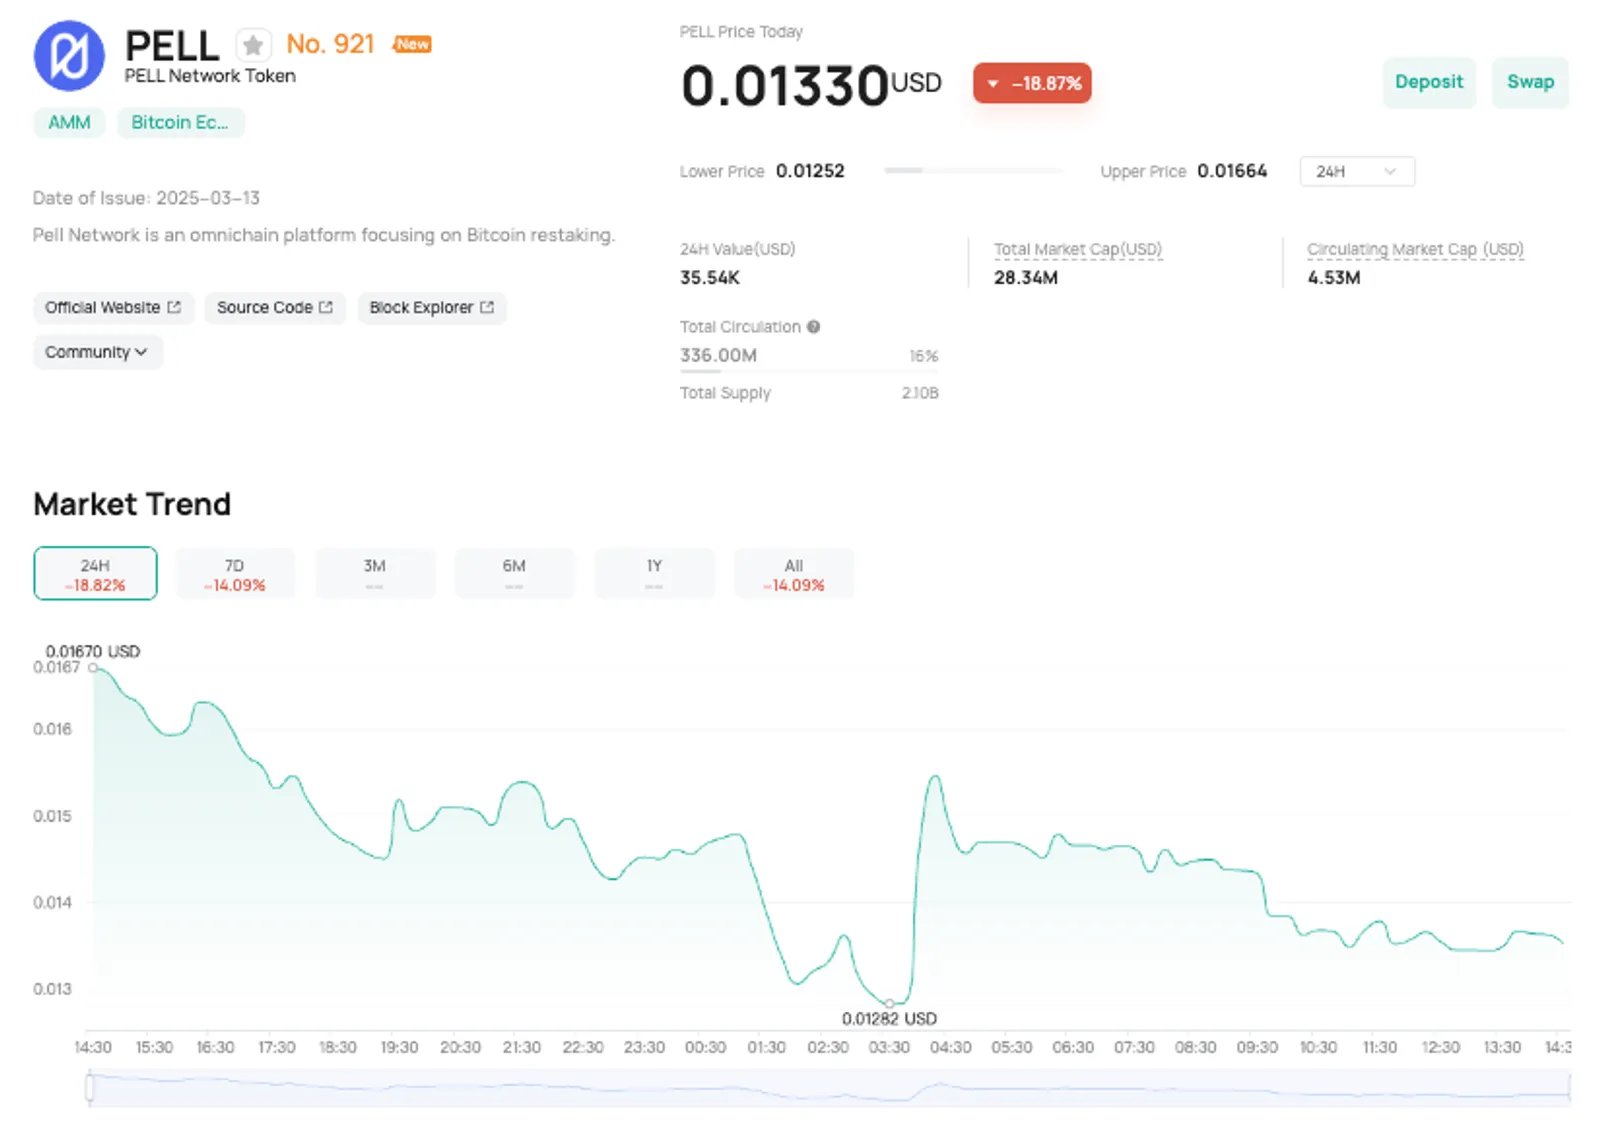The image size is (1600, 1136).
Task: Click the 0.01282 USD low point marker
Action: tap(889, 1003)
